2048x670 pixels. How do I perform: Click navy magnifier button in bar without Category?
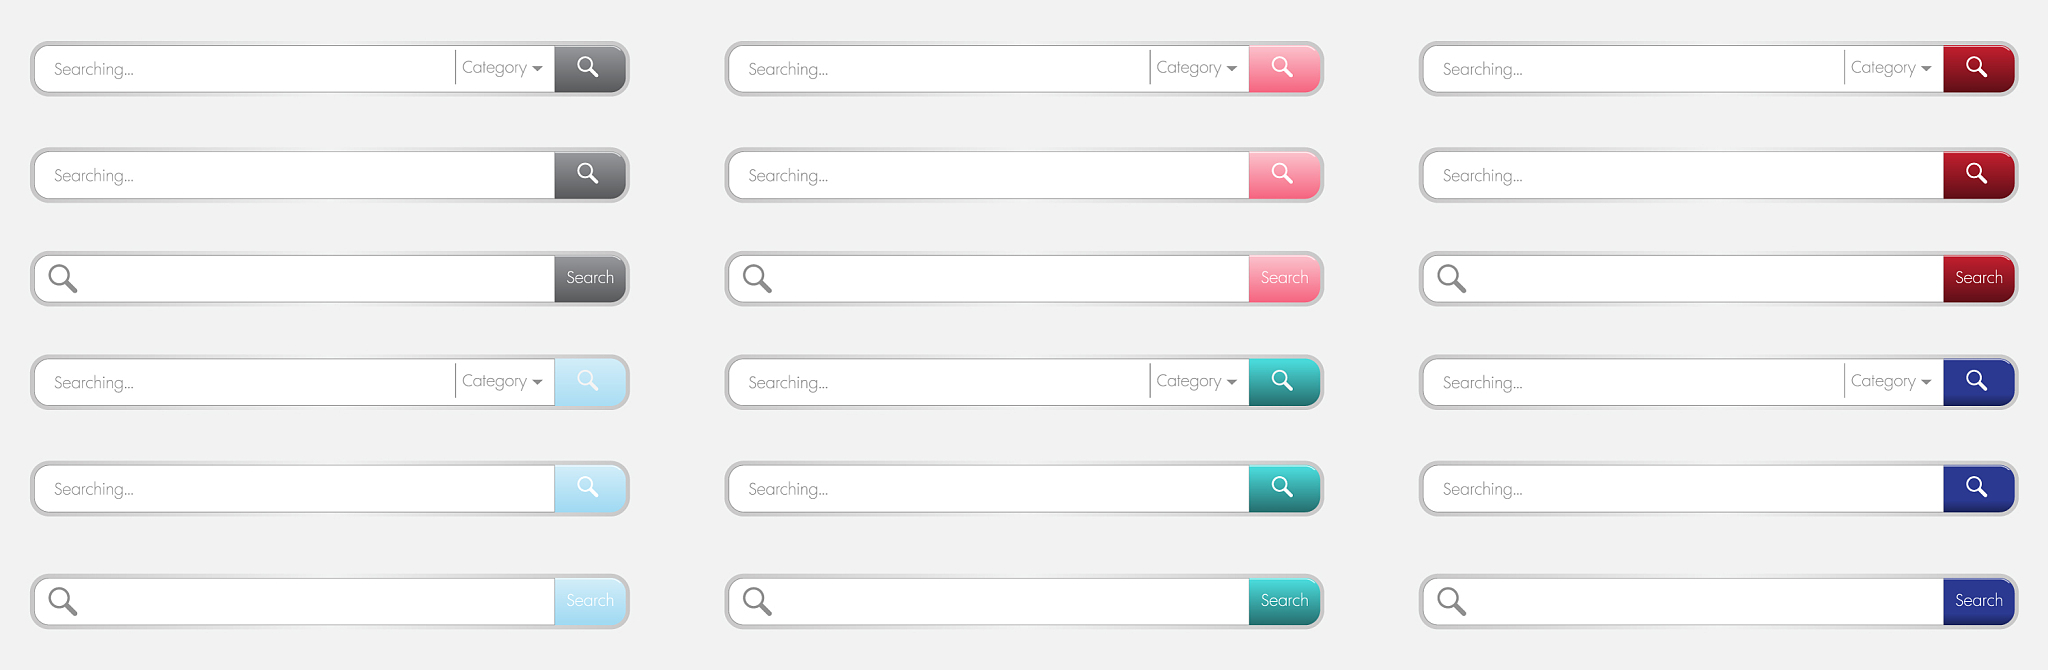click(x=1977, y=488)
